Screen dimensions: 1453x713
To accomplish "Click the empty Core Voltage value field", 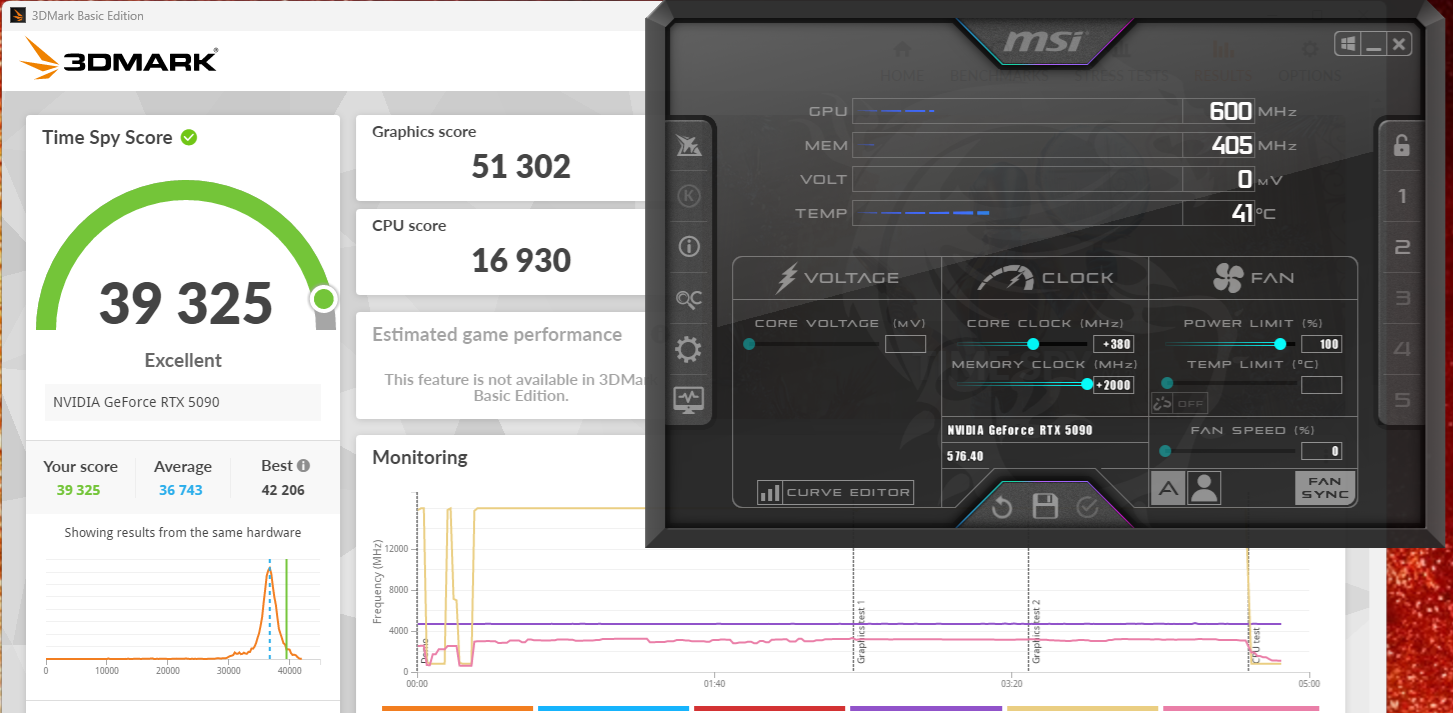I will 905,344.
